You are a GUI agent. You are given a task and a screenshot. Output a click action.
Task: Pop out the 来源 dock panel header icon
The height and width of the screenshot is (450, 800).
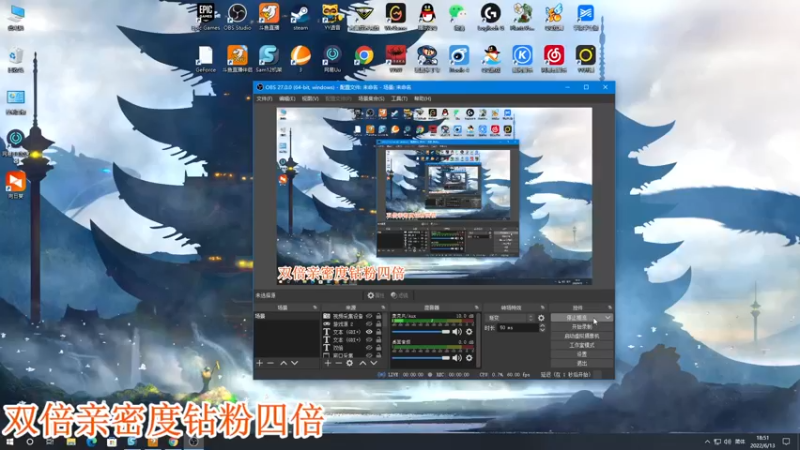[383, 308]
